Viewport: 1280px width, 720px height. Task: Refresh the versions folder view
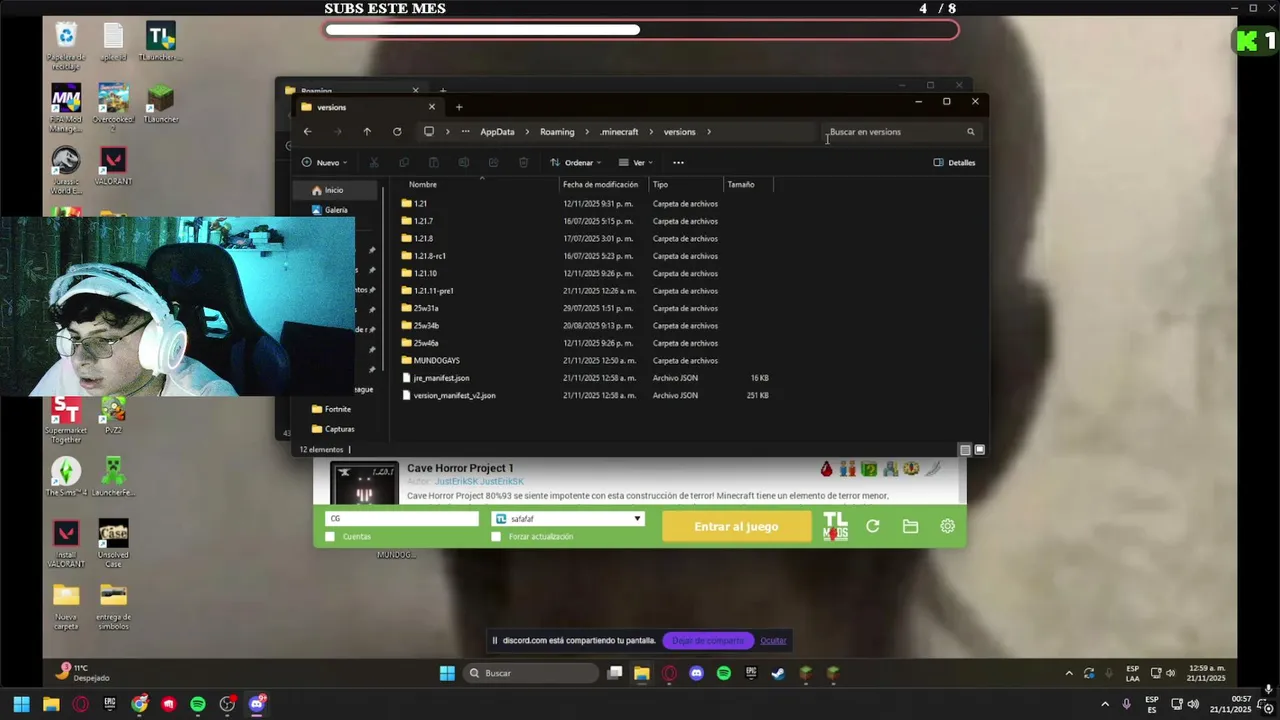click(x=397, y=132)
